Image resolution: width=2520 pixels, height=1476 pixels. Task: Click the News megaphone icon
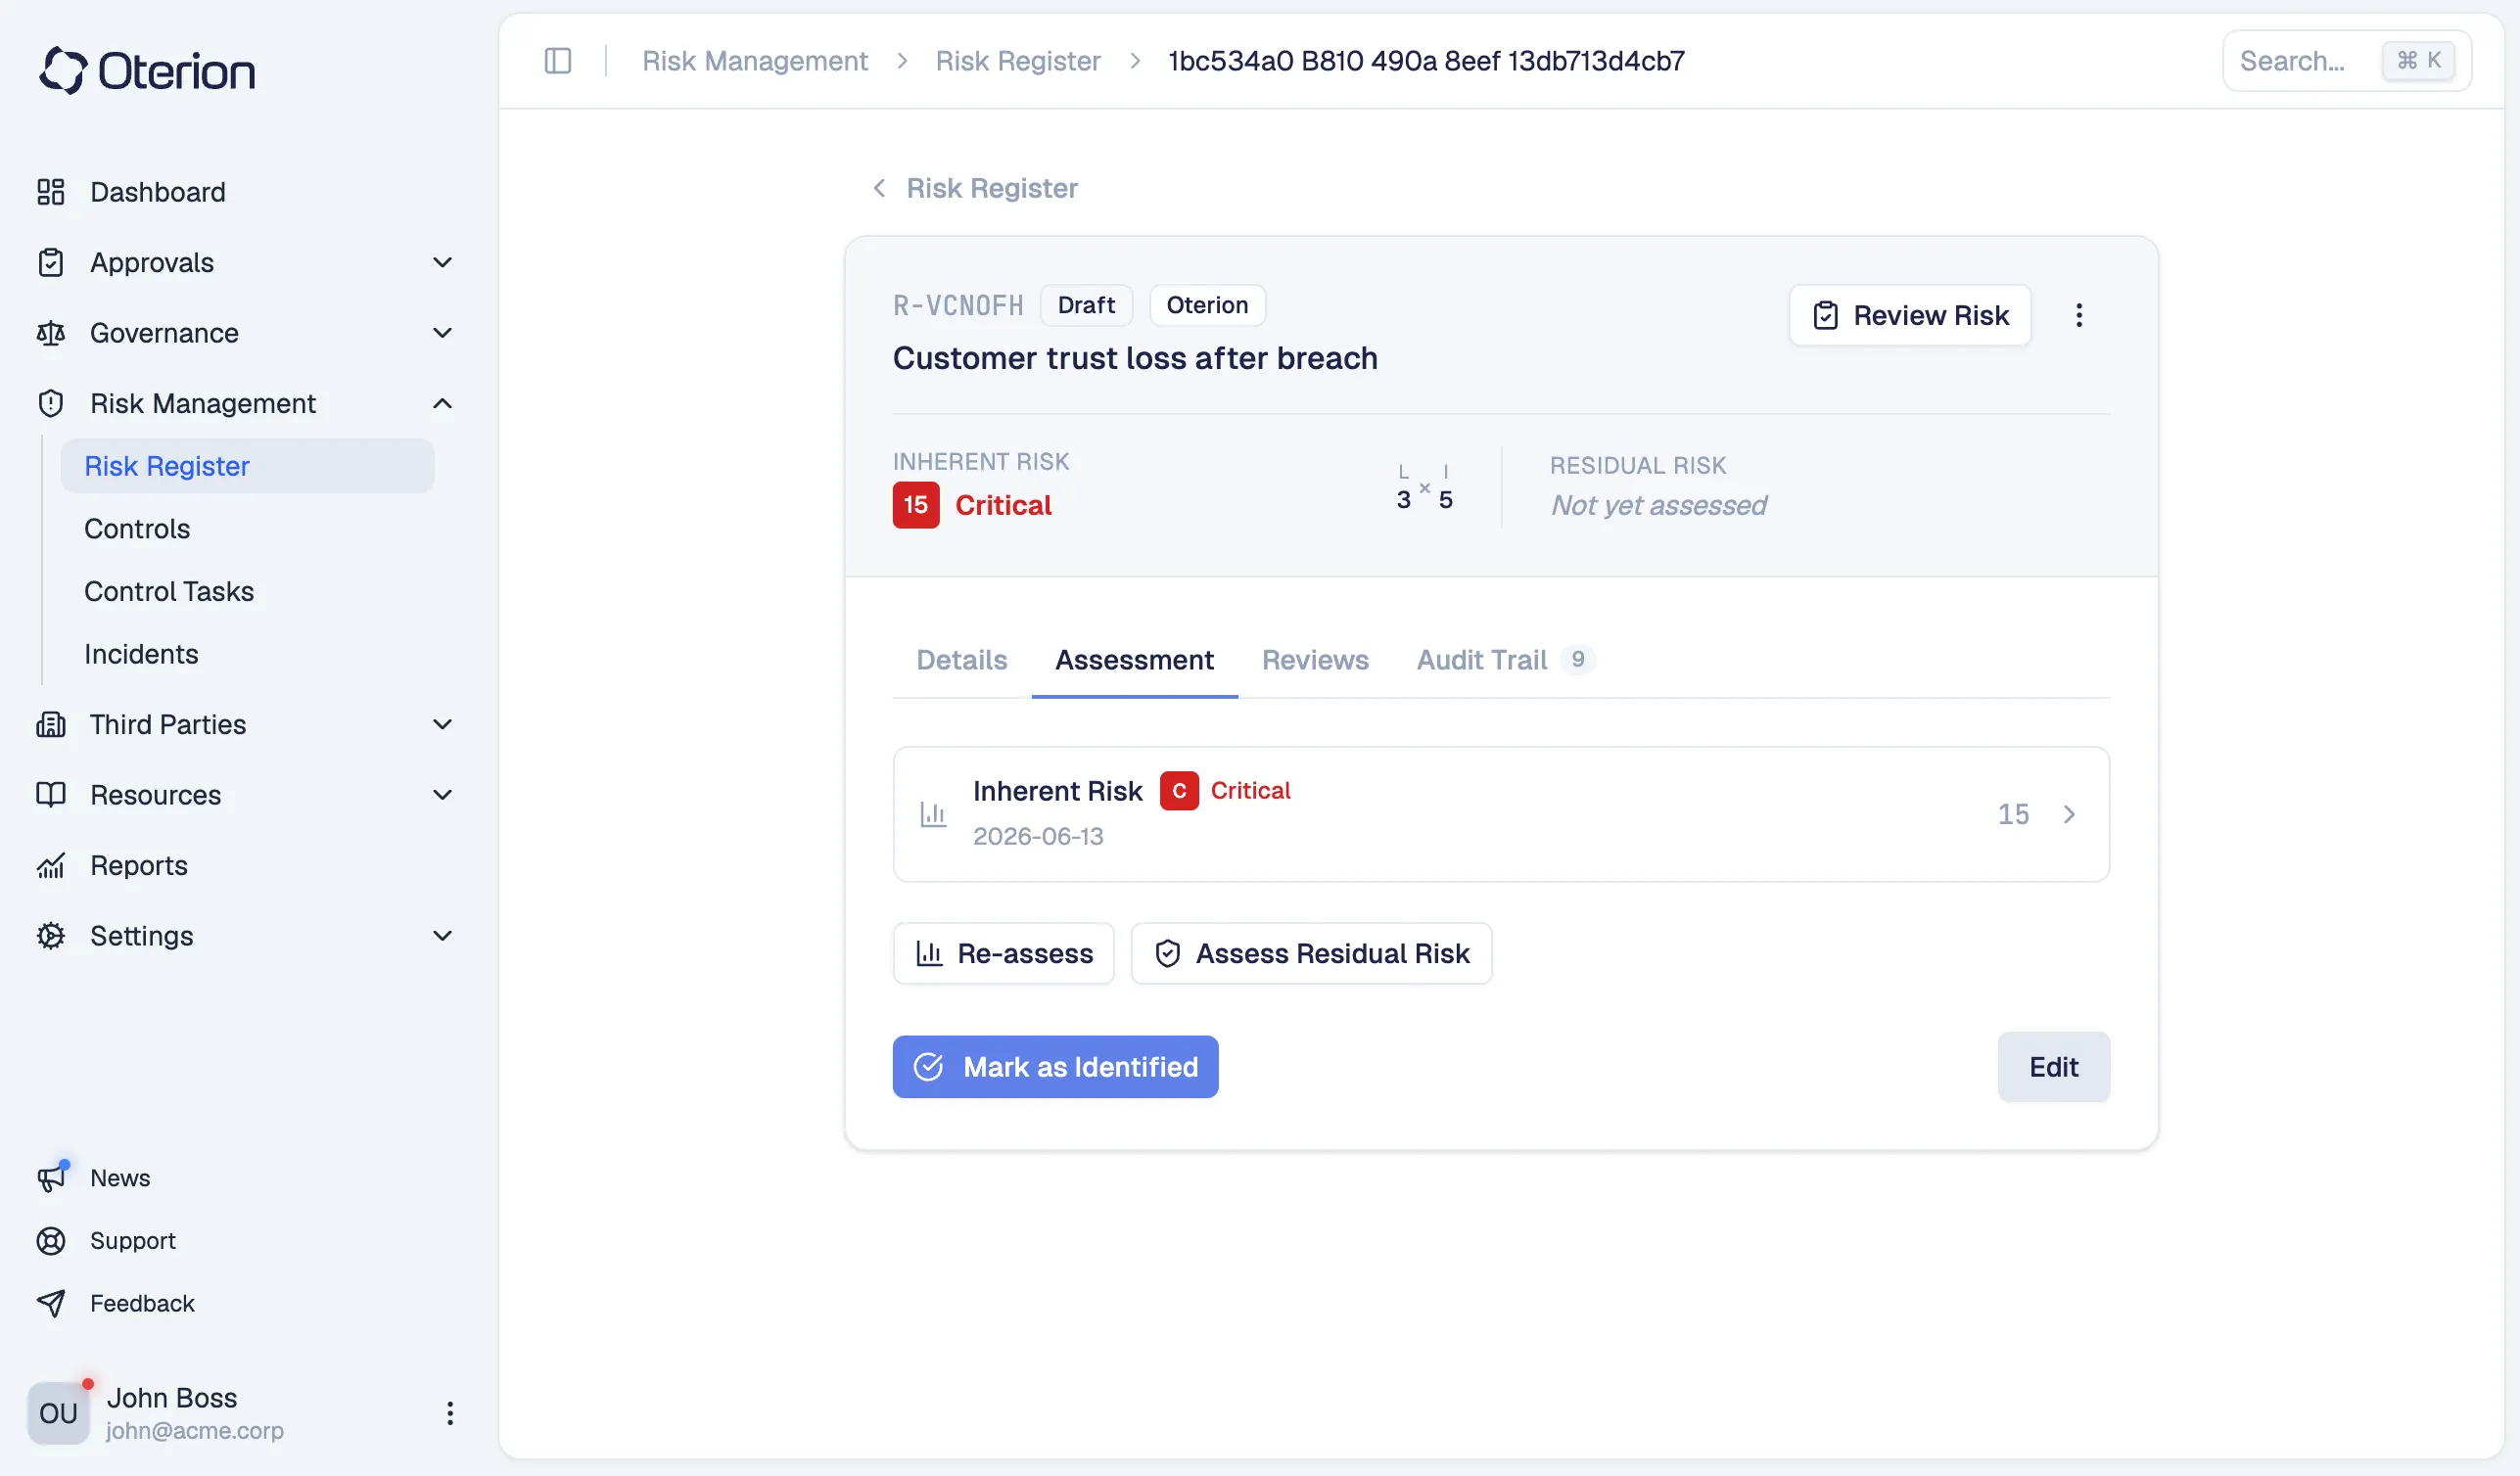point(51,1178)
